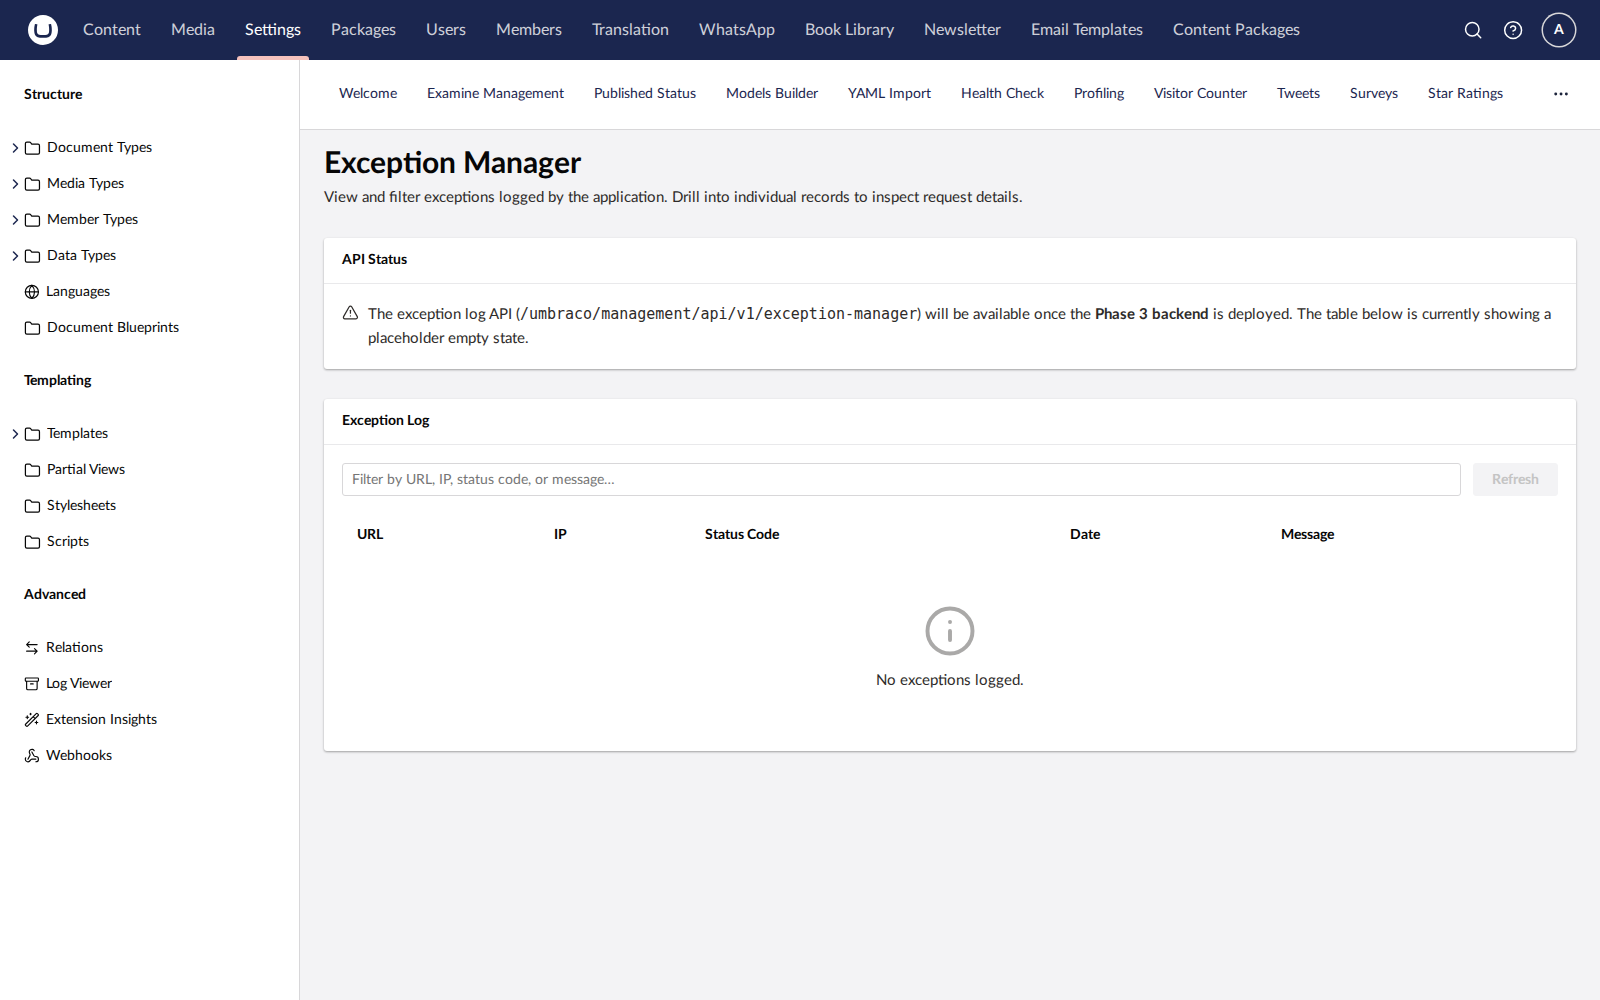Open the help question mark icon
The image size is (1600, 1000).
pyautogui.click(x=1513, y=30)
